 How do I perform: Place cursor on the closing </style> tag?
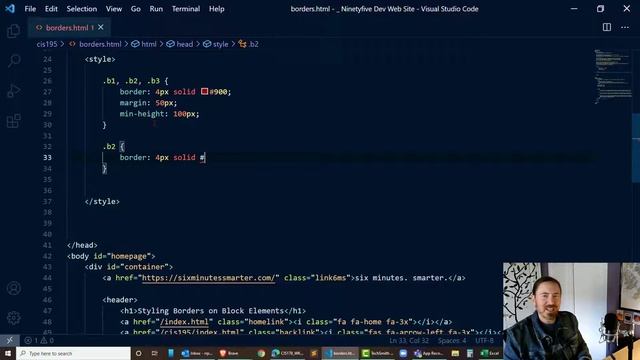pos(102,201)
